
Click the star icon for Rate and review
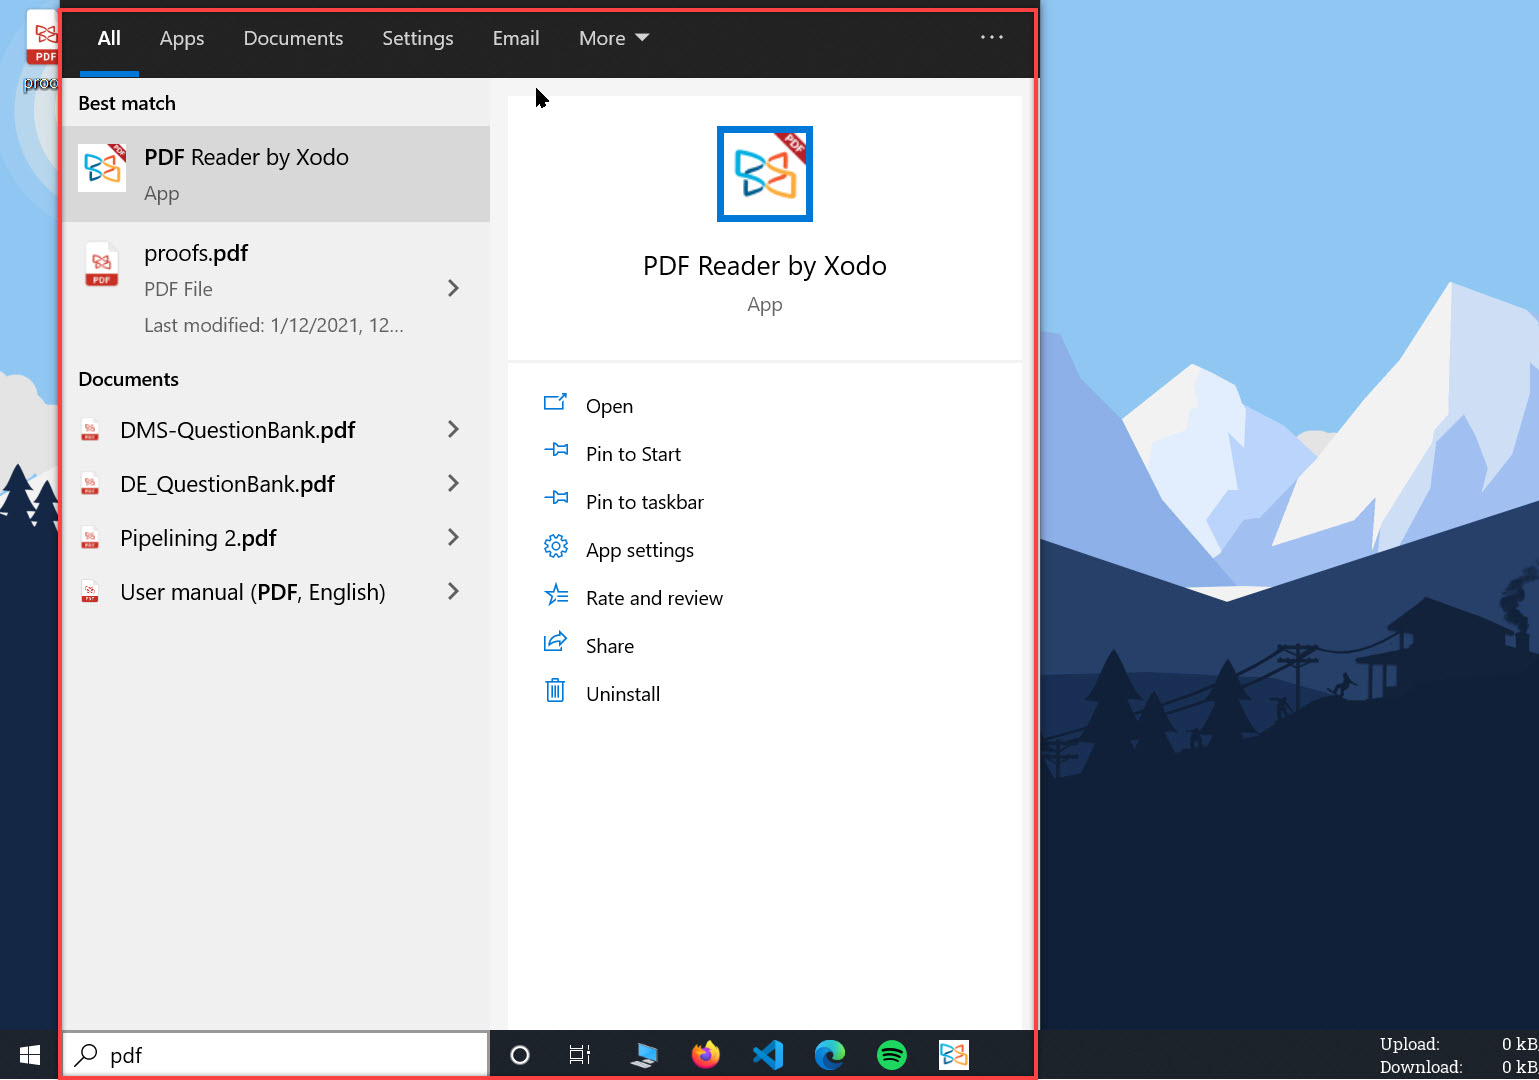(556, 595)
